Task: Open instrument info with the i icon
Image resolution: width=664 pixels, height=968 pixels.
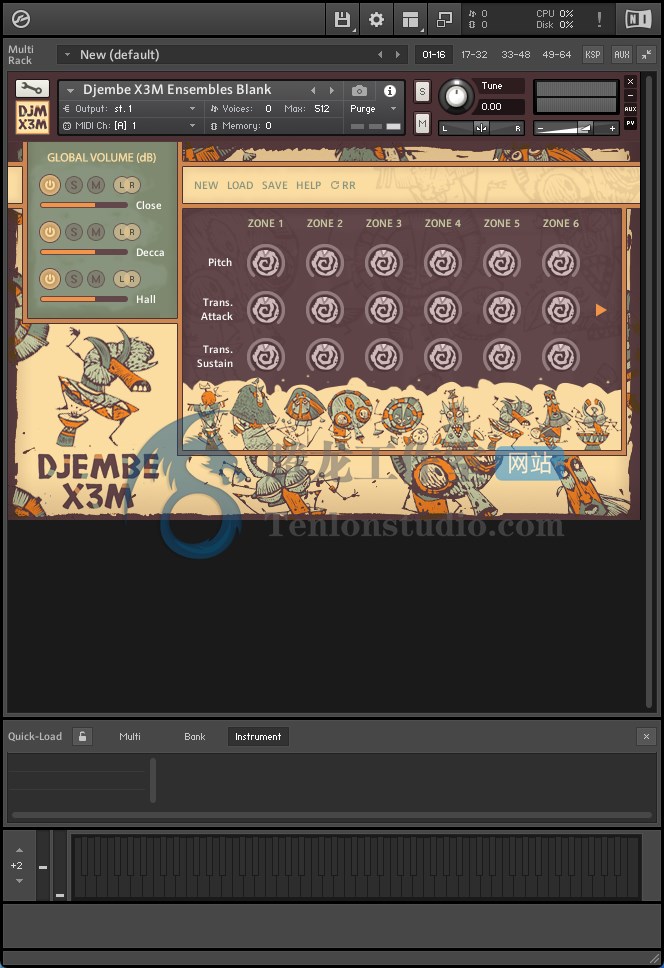Action: click(390, 91)
